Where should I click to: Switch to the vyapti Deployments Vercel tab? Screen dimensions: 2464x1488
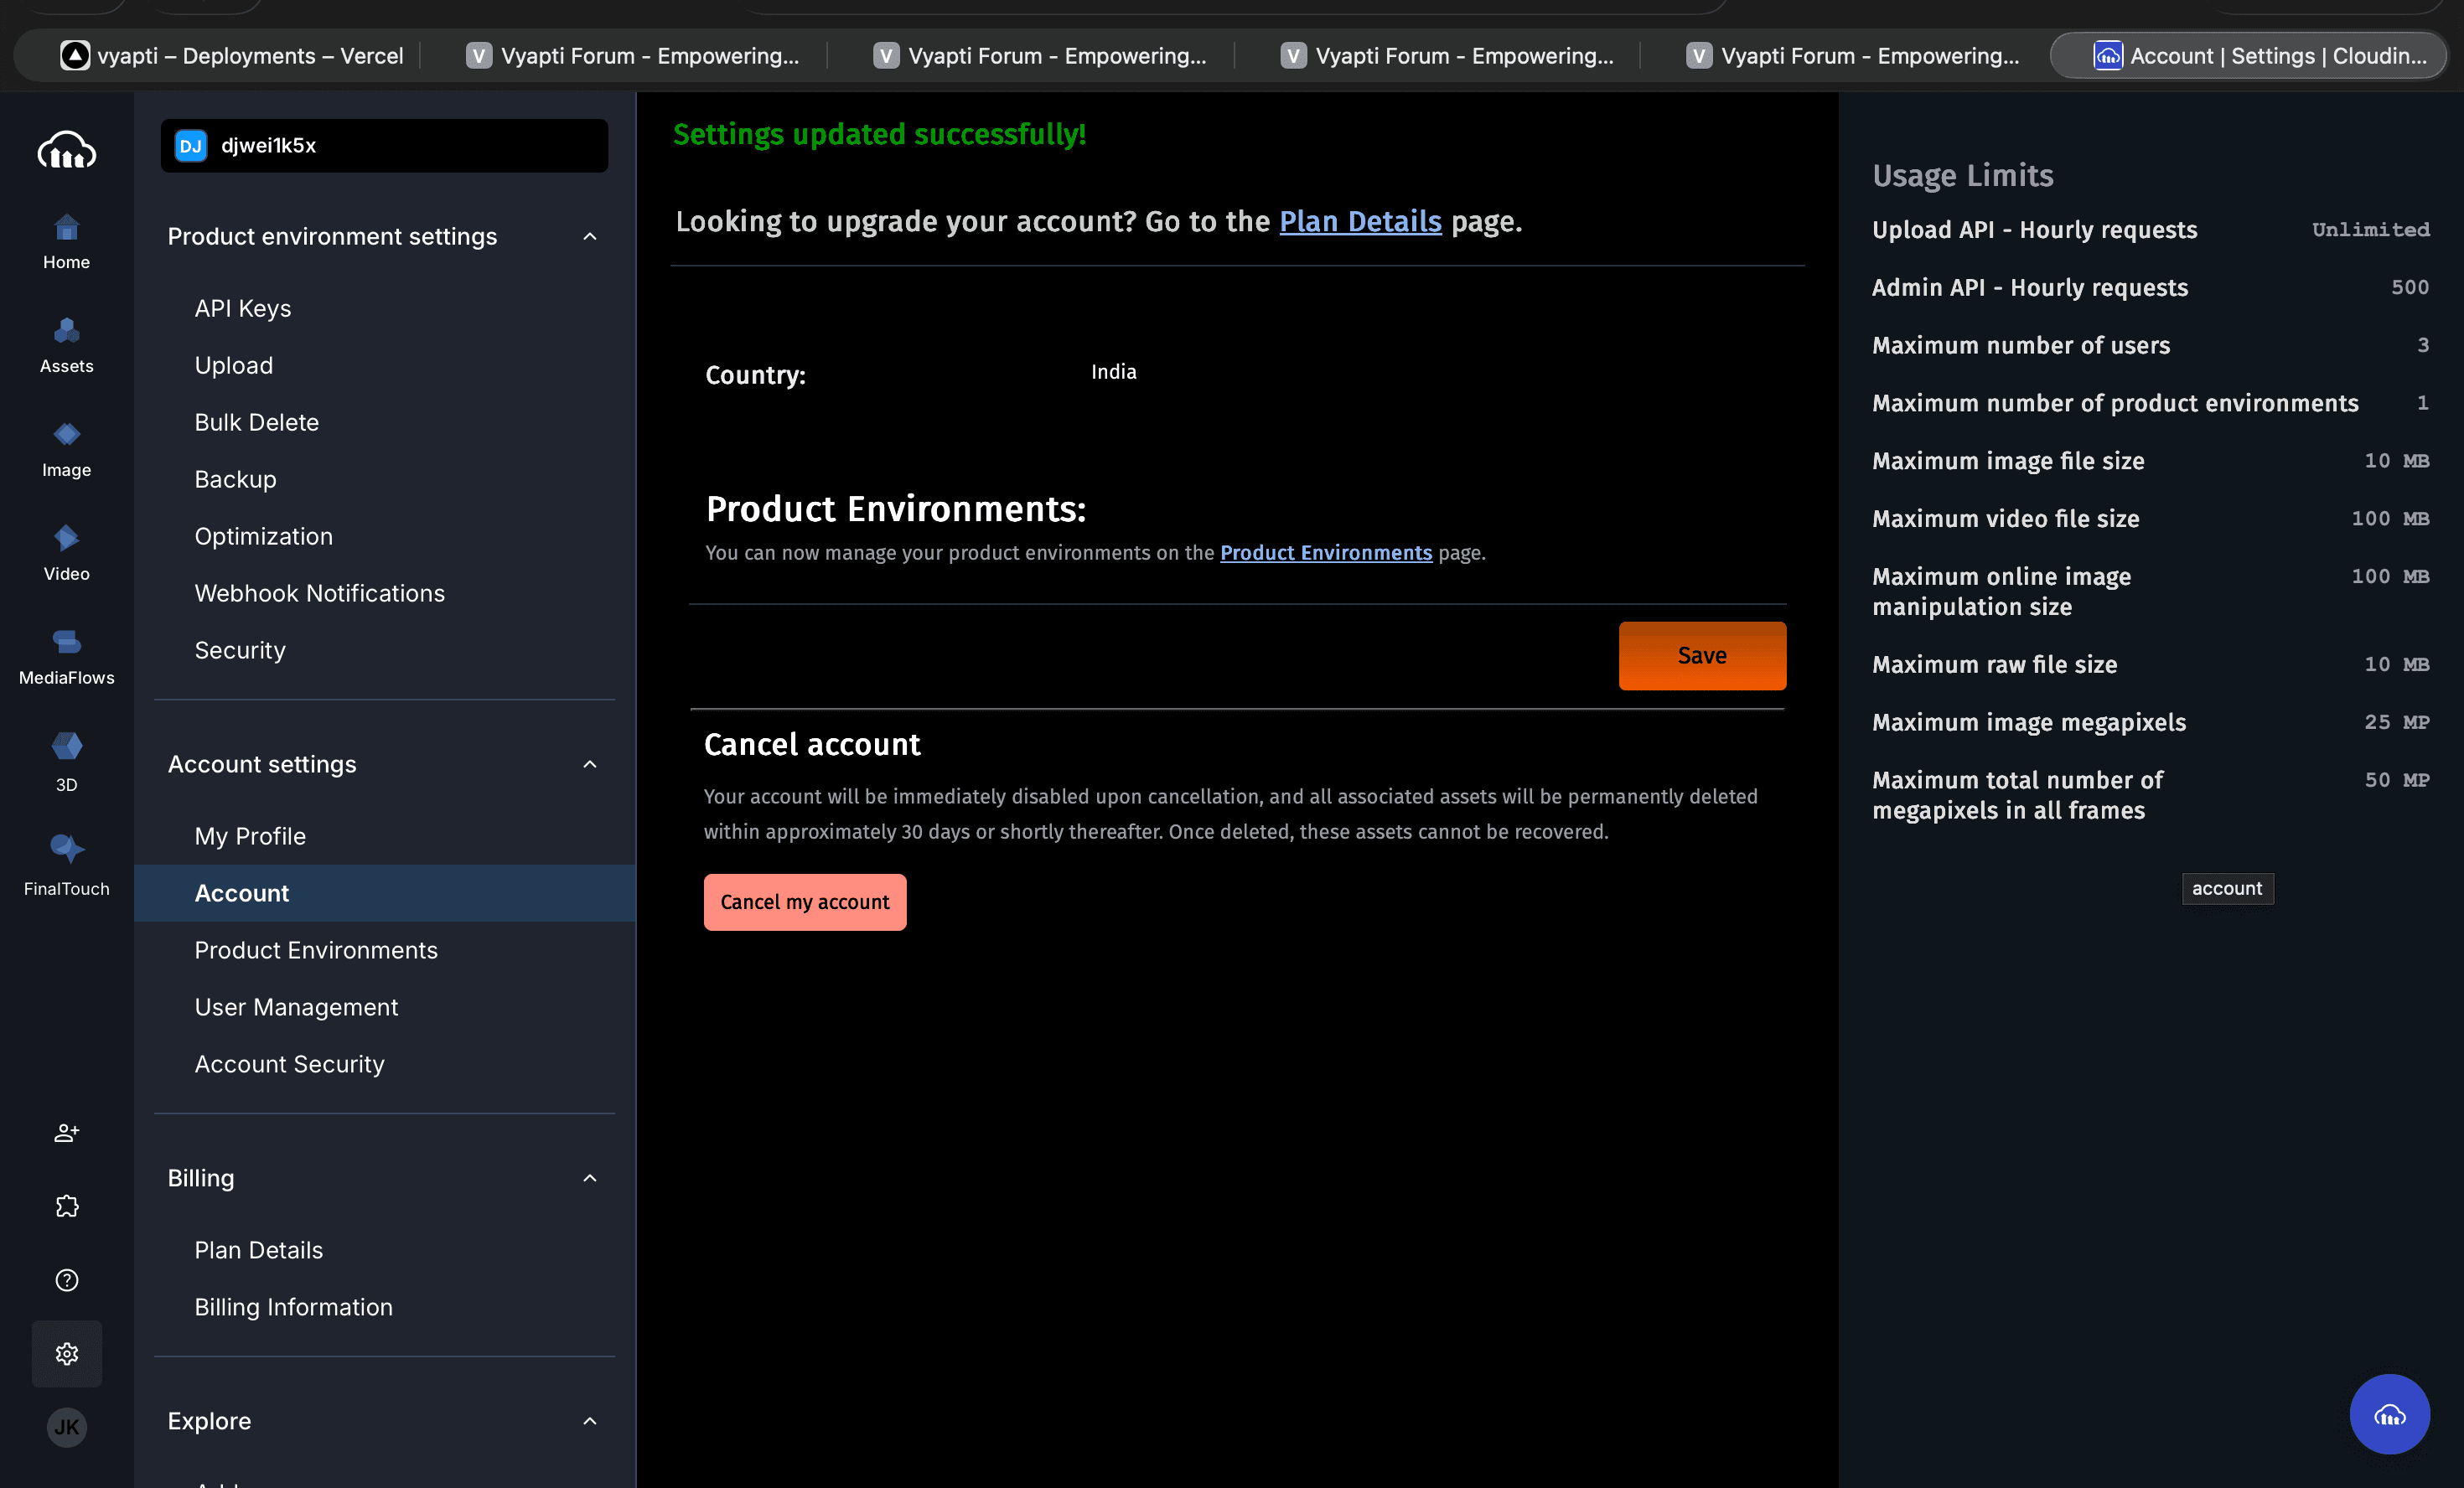[x=232, y=56]
